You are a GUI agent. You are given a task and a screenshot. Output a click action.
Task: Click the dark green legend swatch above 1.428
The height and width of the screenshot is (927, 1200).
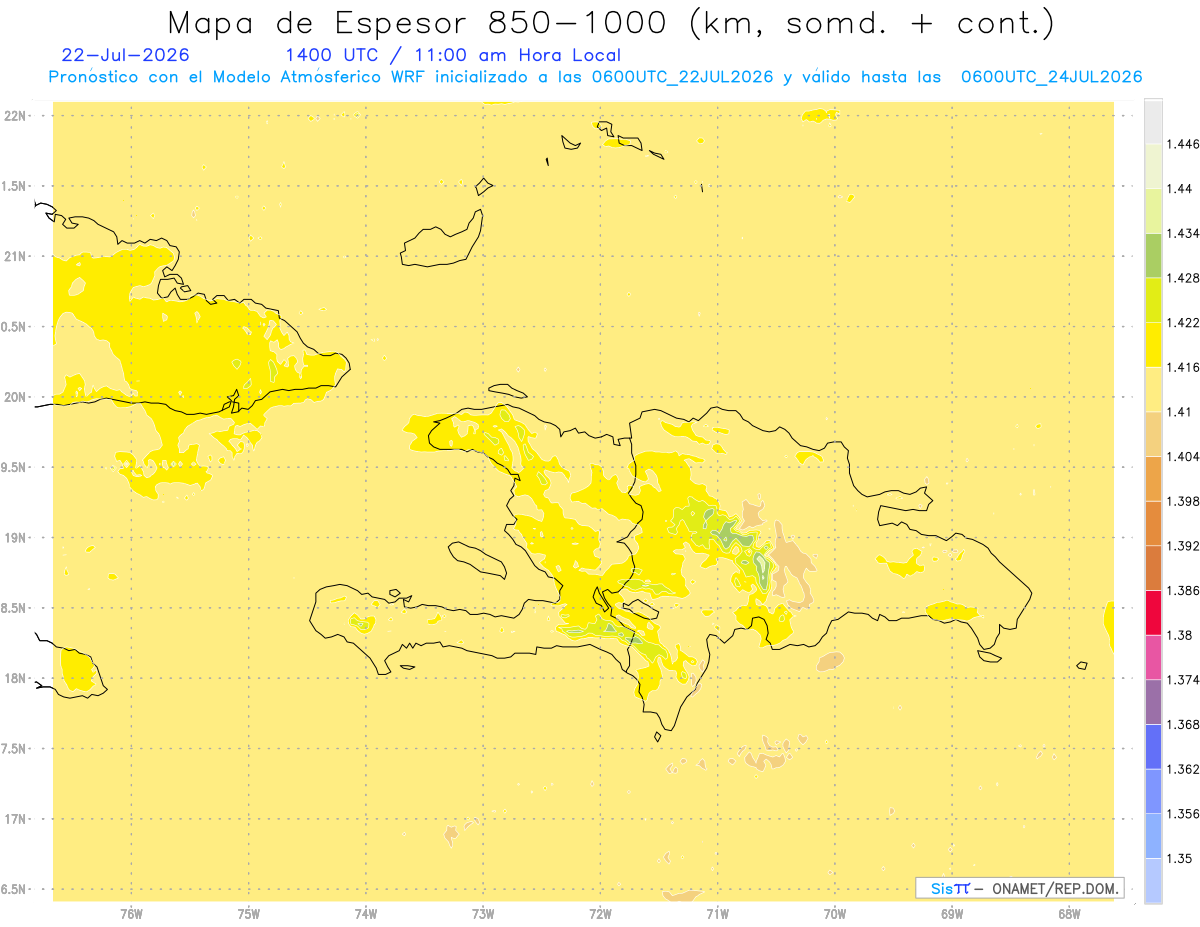click(x=1153, y=256)
